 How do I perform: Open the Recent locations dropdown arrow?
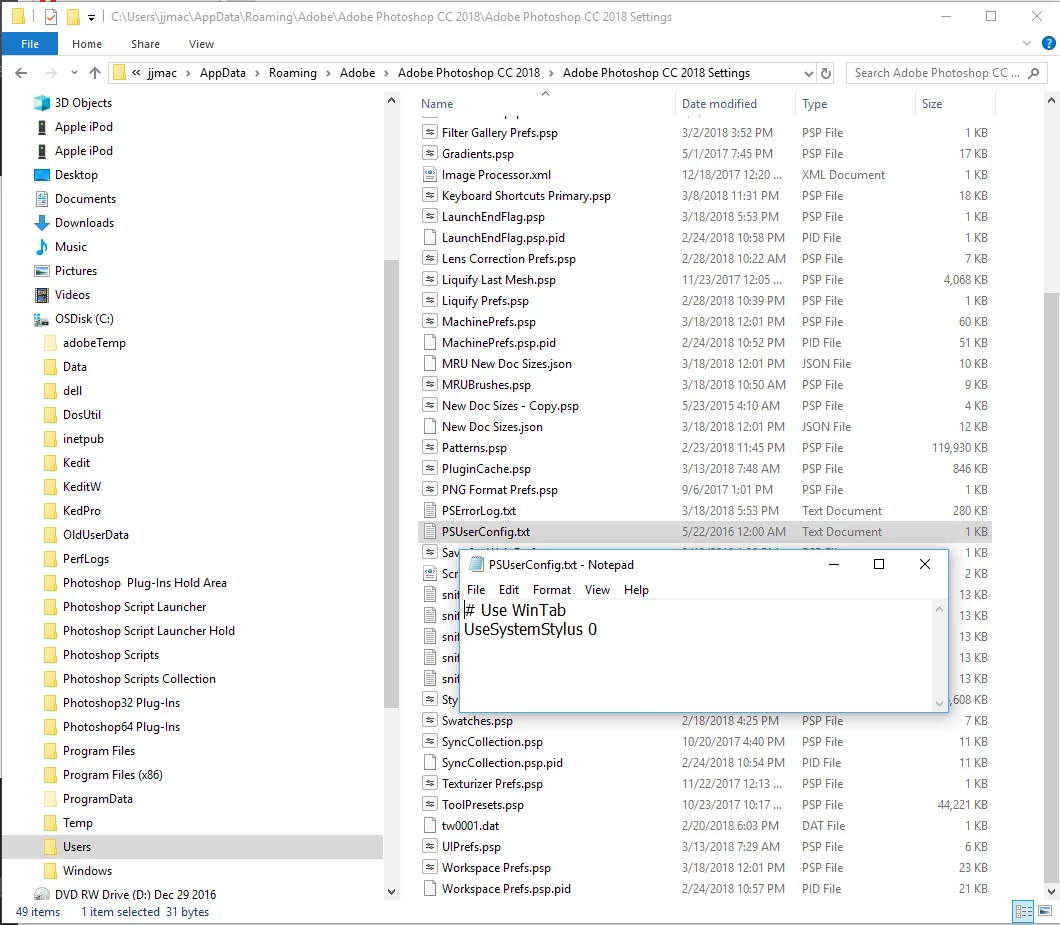pos(74,73)
